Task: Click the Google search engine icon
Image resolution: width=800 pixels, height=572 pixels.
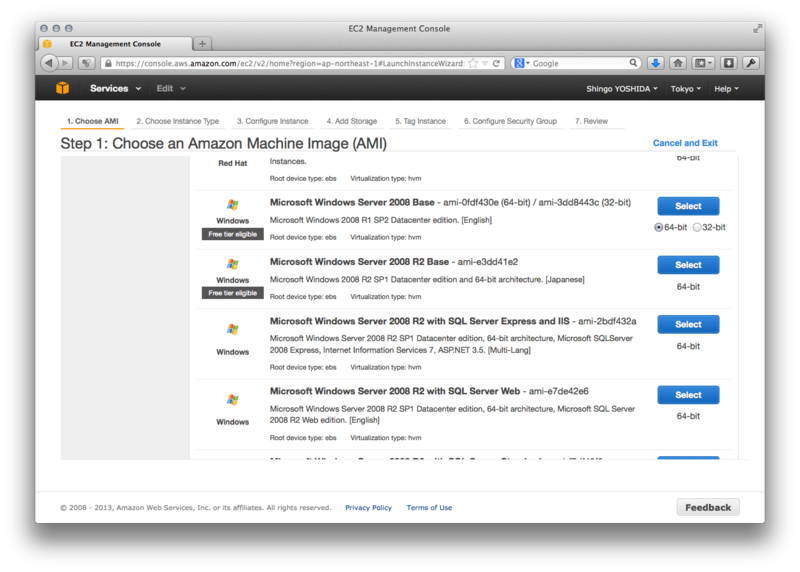Action: coord(519,63)
